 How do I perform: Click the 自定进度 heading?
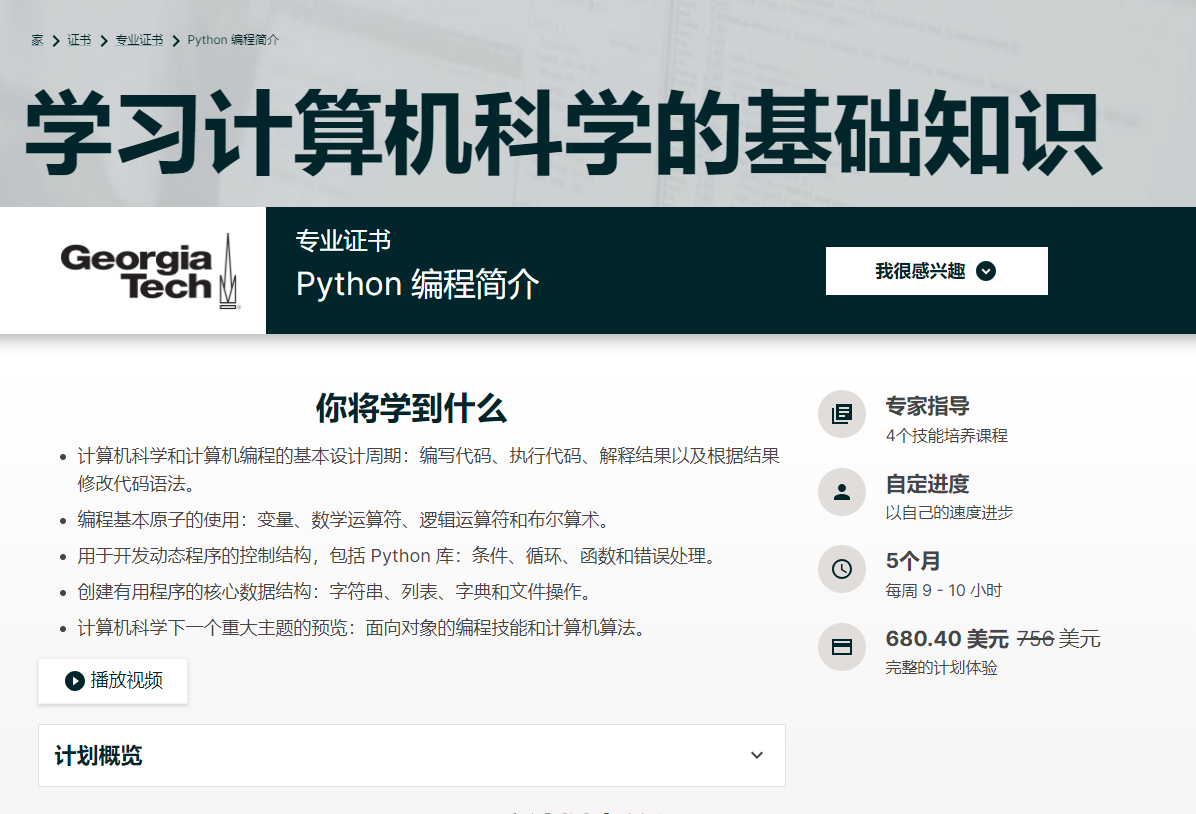click(x=928, y=484)
